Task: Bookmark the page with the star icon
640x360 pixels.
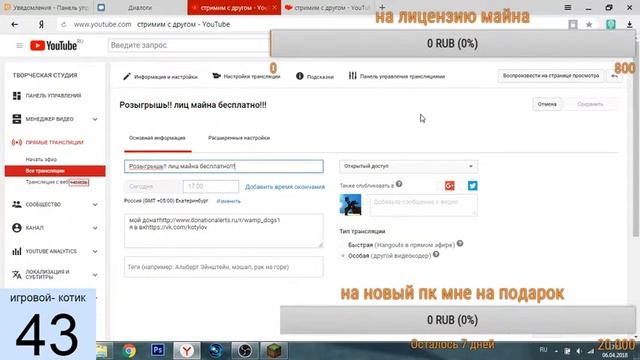Action: click(589, 24)
